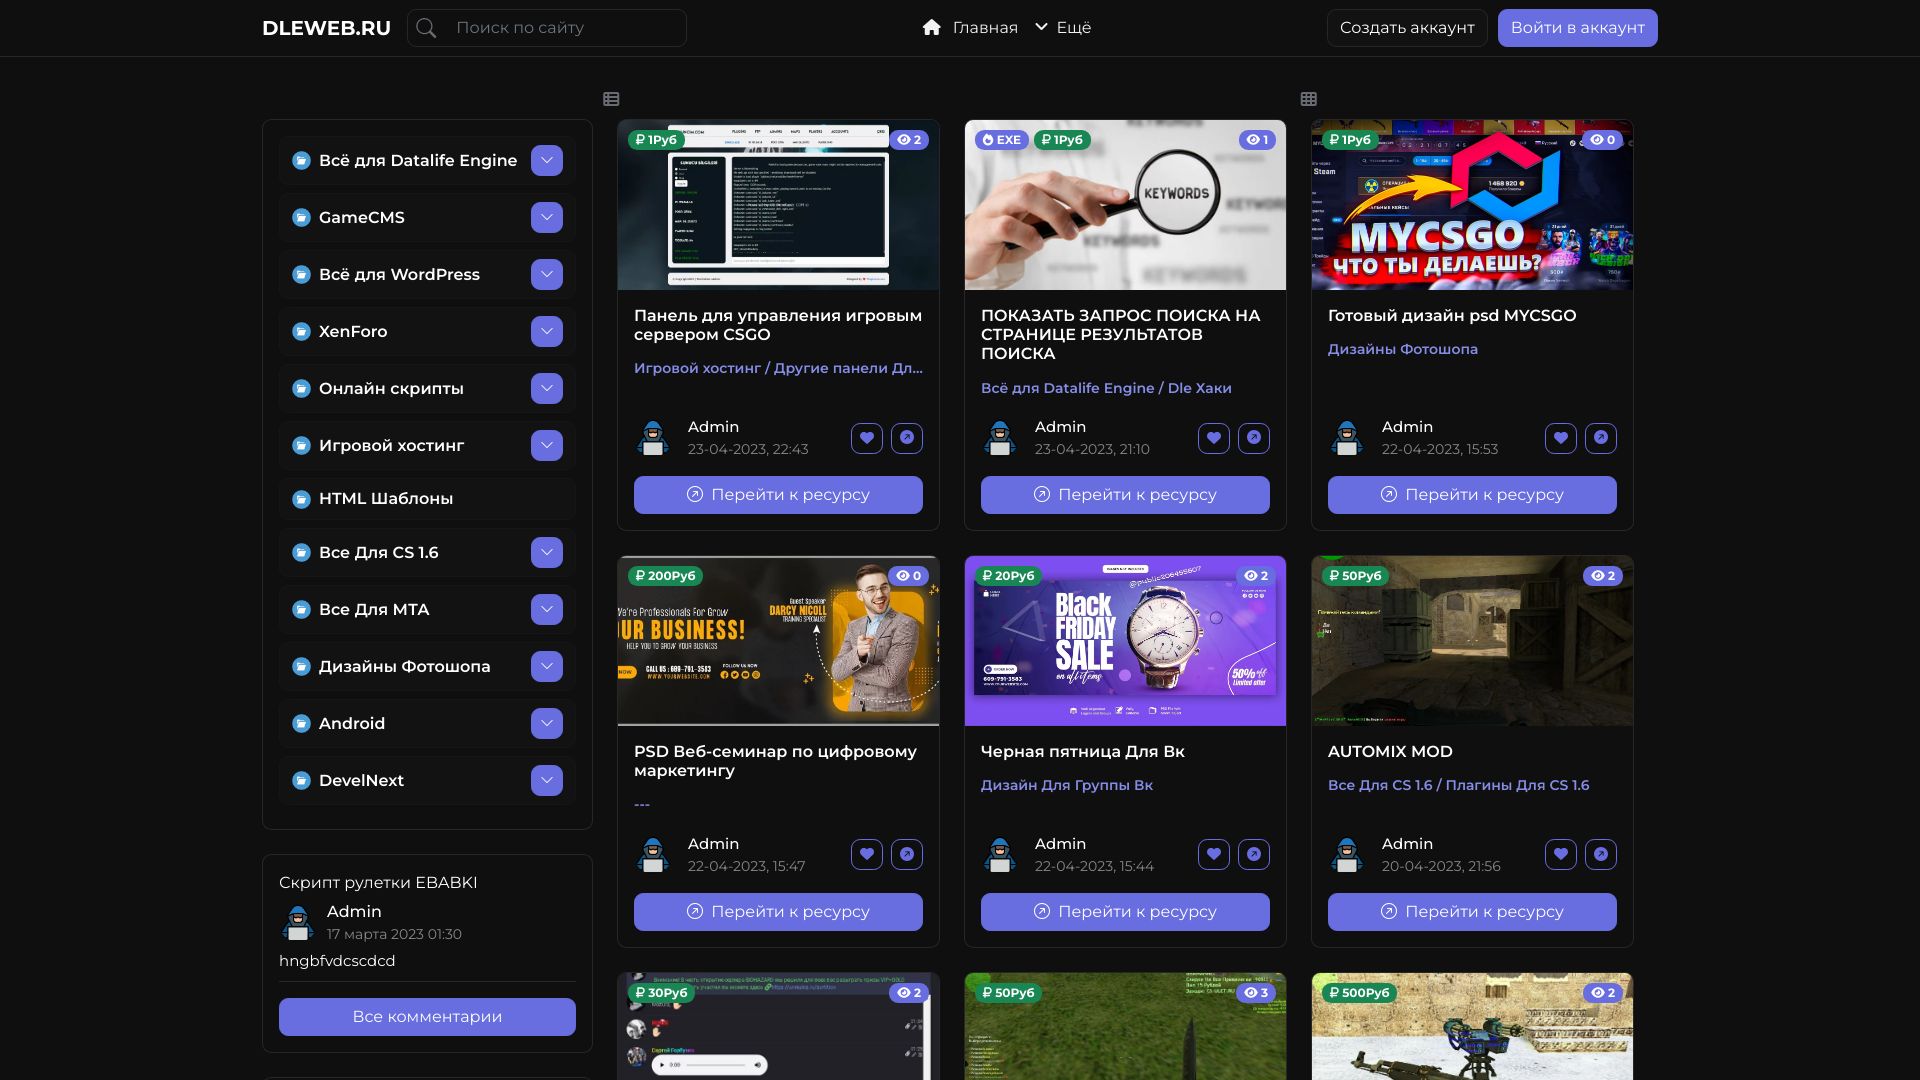Expand the GameCMS category chevron
This screenshot has height=1080, width=1920.
click(x=547, y=218)
